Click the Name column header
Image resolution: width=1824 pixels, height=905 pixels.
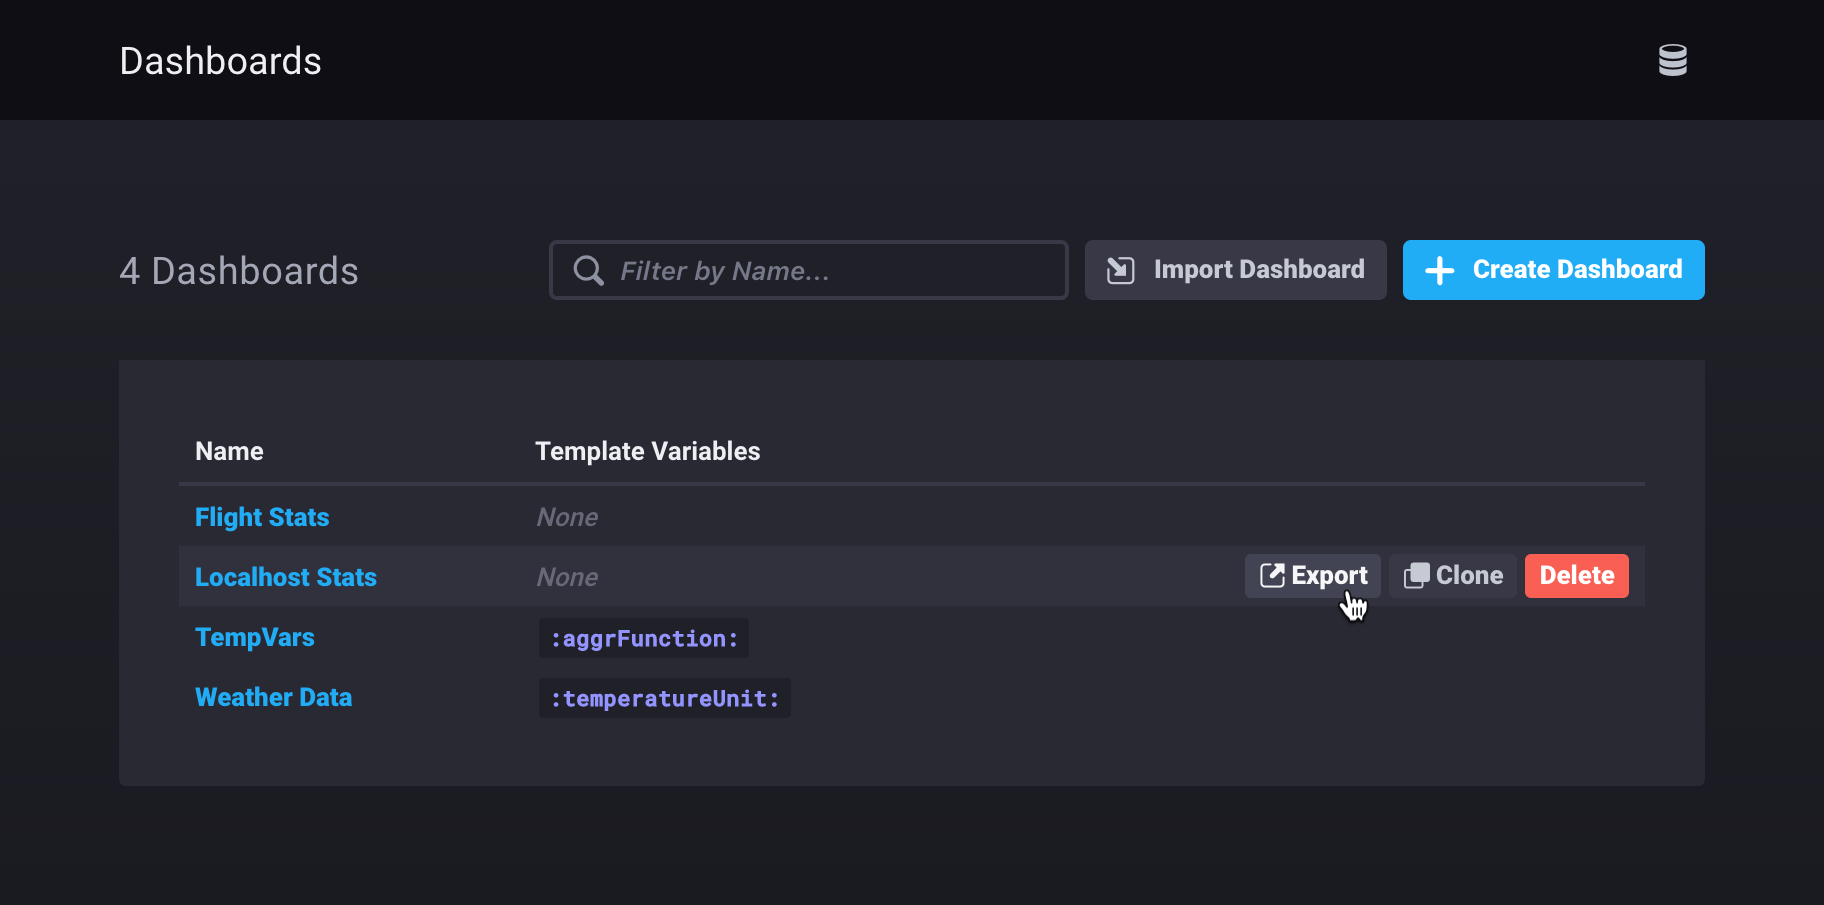(229, 451)
